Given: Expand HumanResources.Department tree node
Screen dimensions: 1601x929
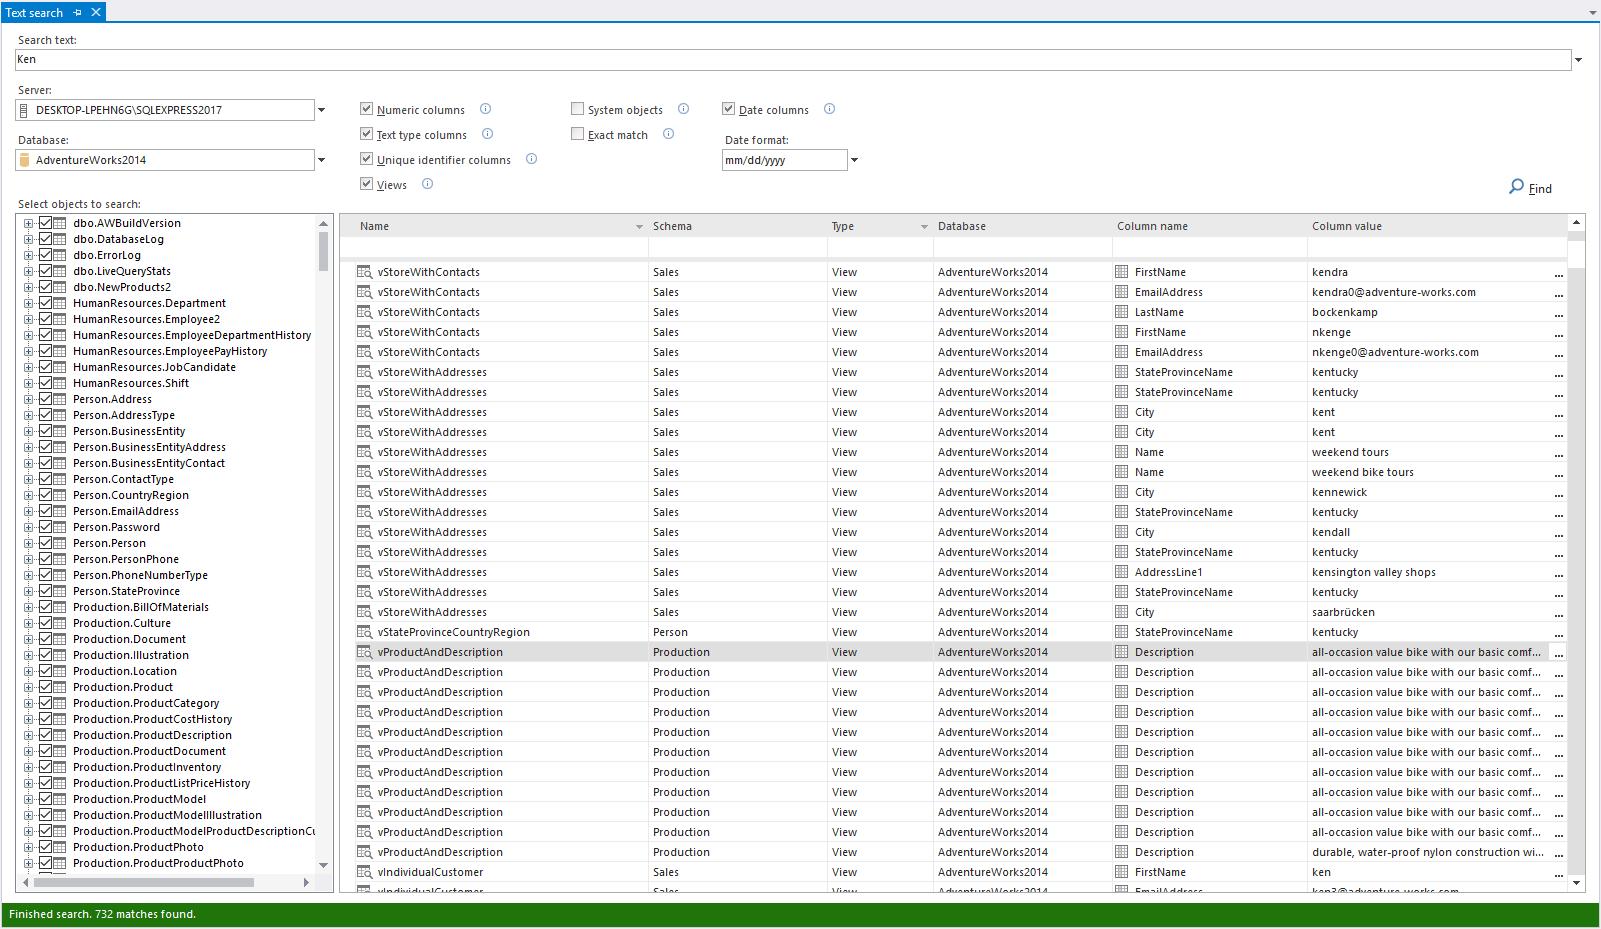Looking at the screenshot, I should click(28, 303).
